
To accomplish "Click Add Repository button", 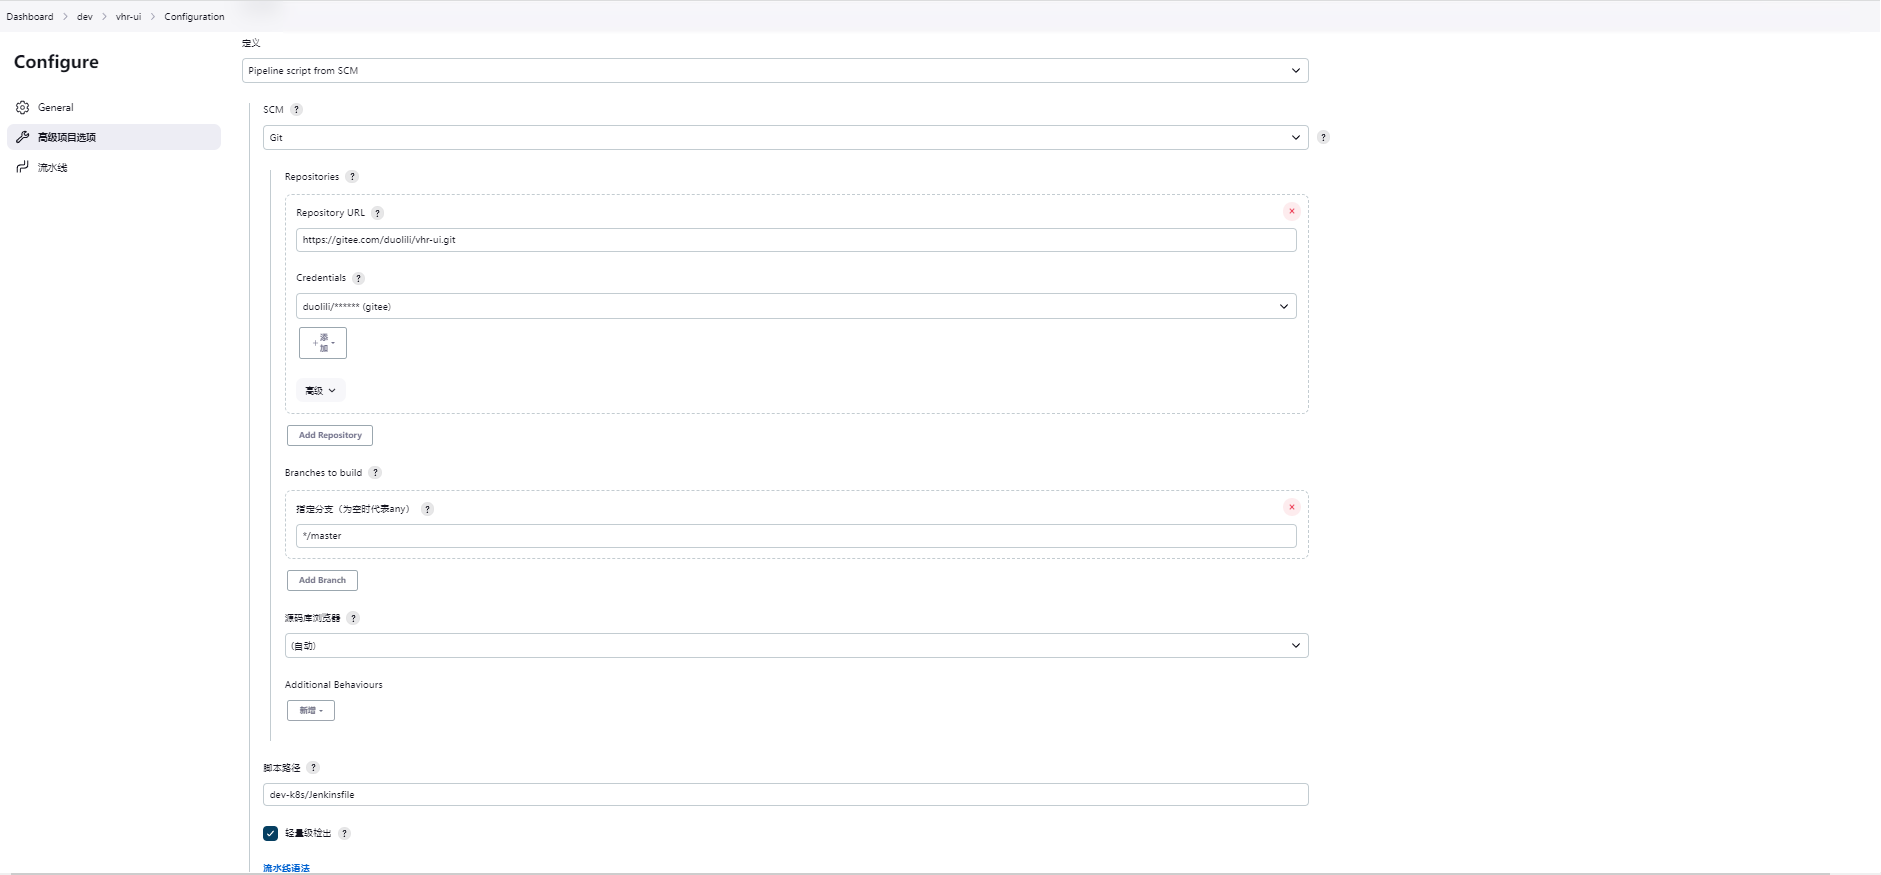I will coord(330,435).
